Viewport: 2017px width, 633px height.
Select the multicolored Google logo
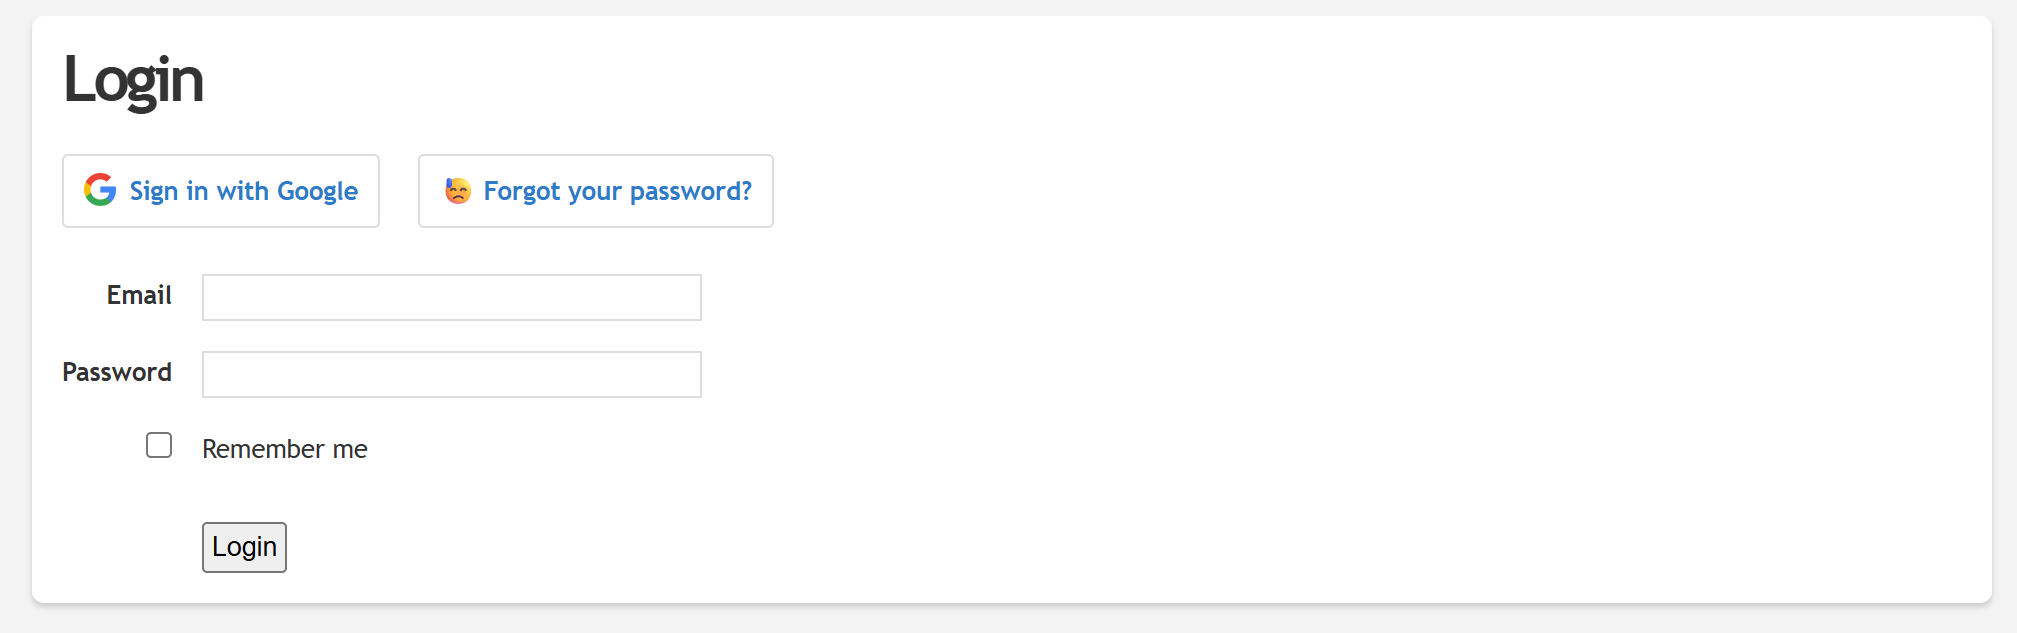click(100, 190)
